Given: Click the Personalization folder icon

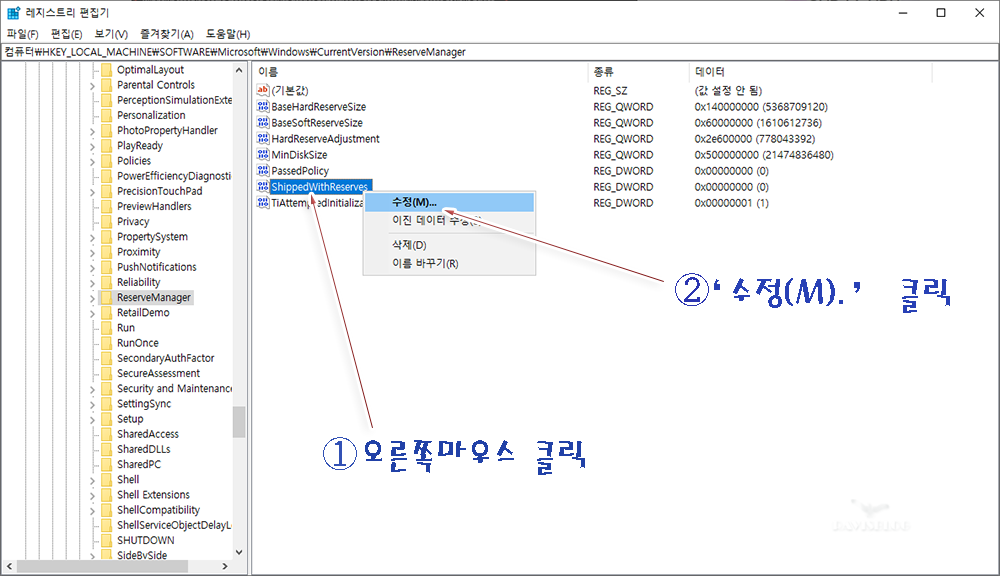Looking at the screenshot, I should pos(107,115).
